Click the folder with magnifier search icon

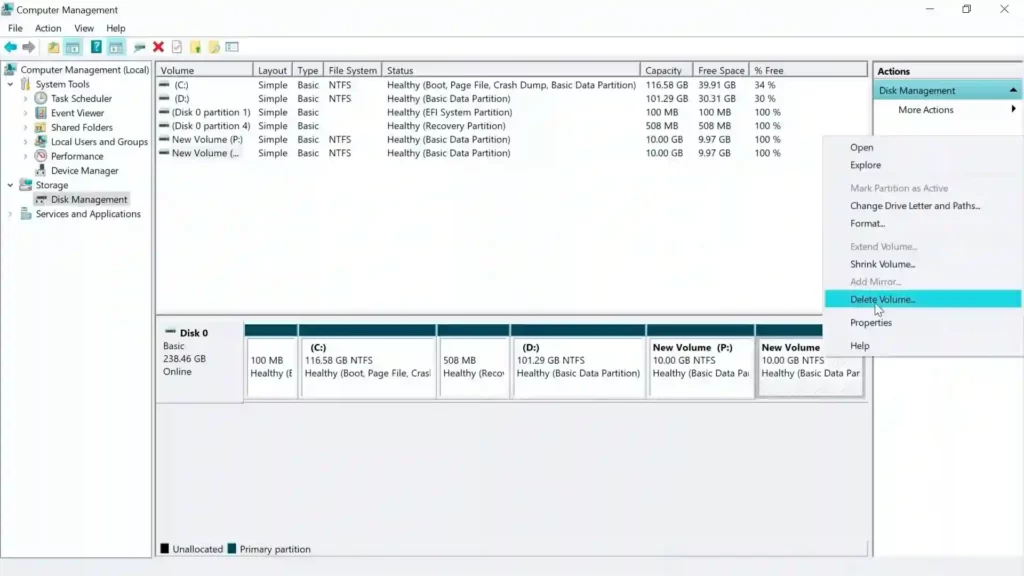click(214, 47)
